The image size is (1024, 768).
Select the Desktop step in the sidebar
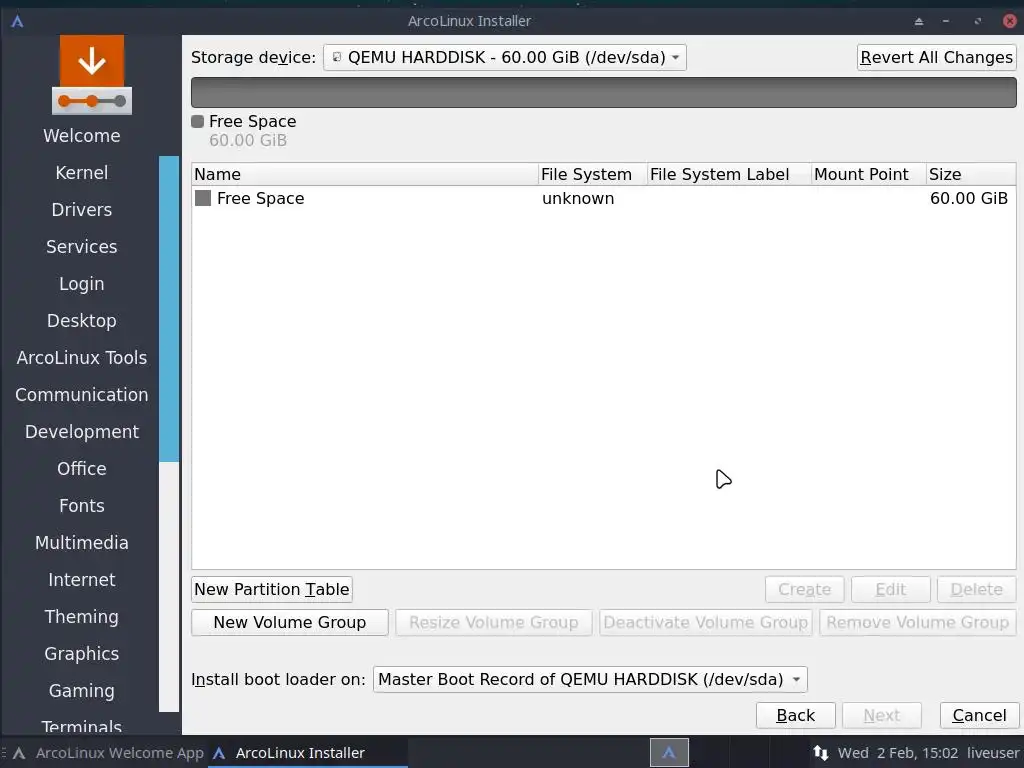[x=82, y=321]
